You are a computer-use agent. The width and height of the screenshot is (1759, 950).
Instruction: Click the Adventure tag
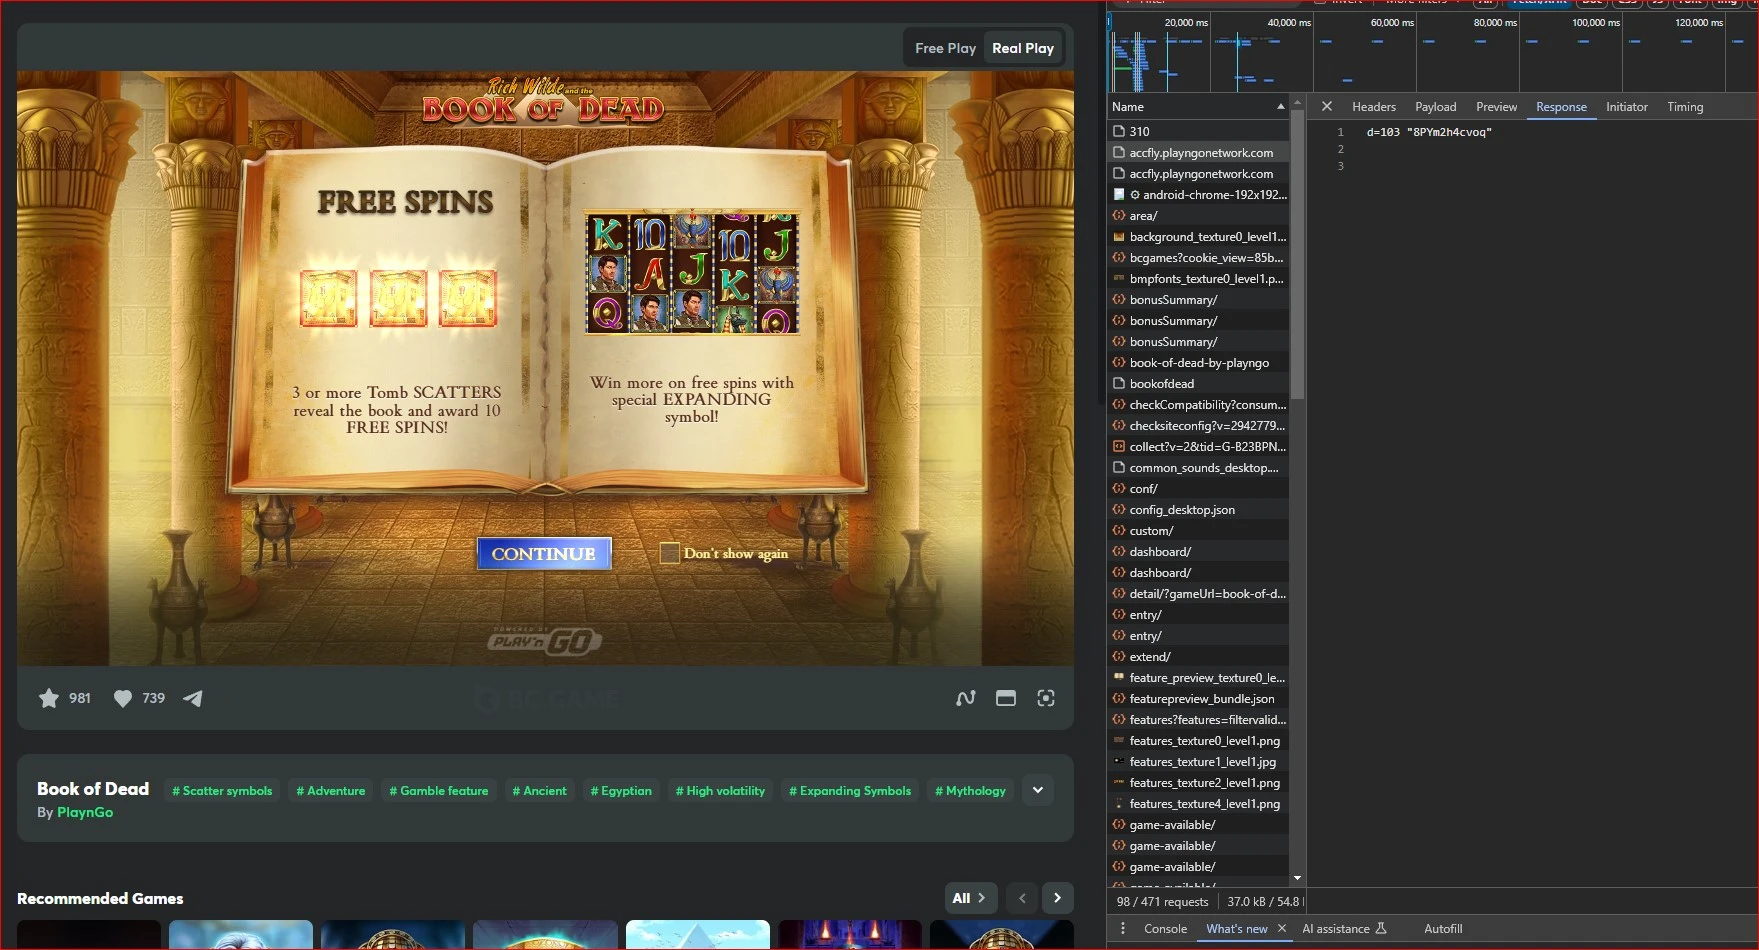(x=331, y=790)
